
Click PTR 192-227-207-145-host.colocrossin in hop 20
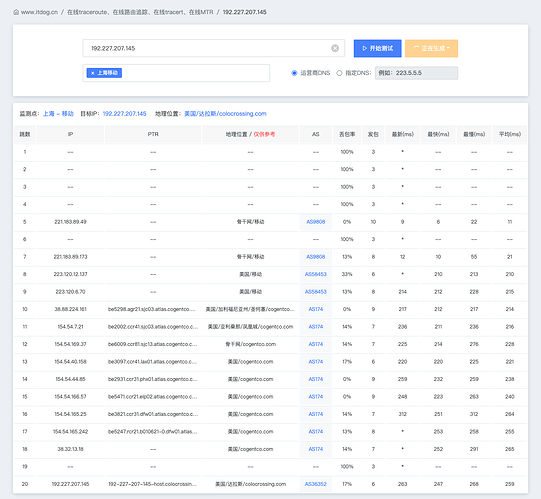[x=153, y=484]
